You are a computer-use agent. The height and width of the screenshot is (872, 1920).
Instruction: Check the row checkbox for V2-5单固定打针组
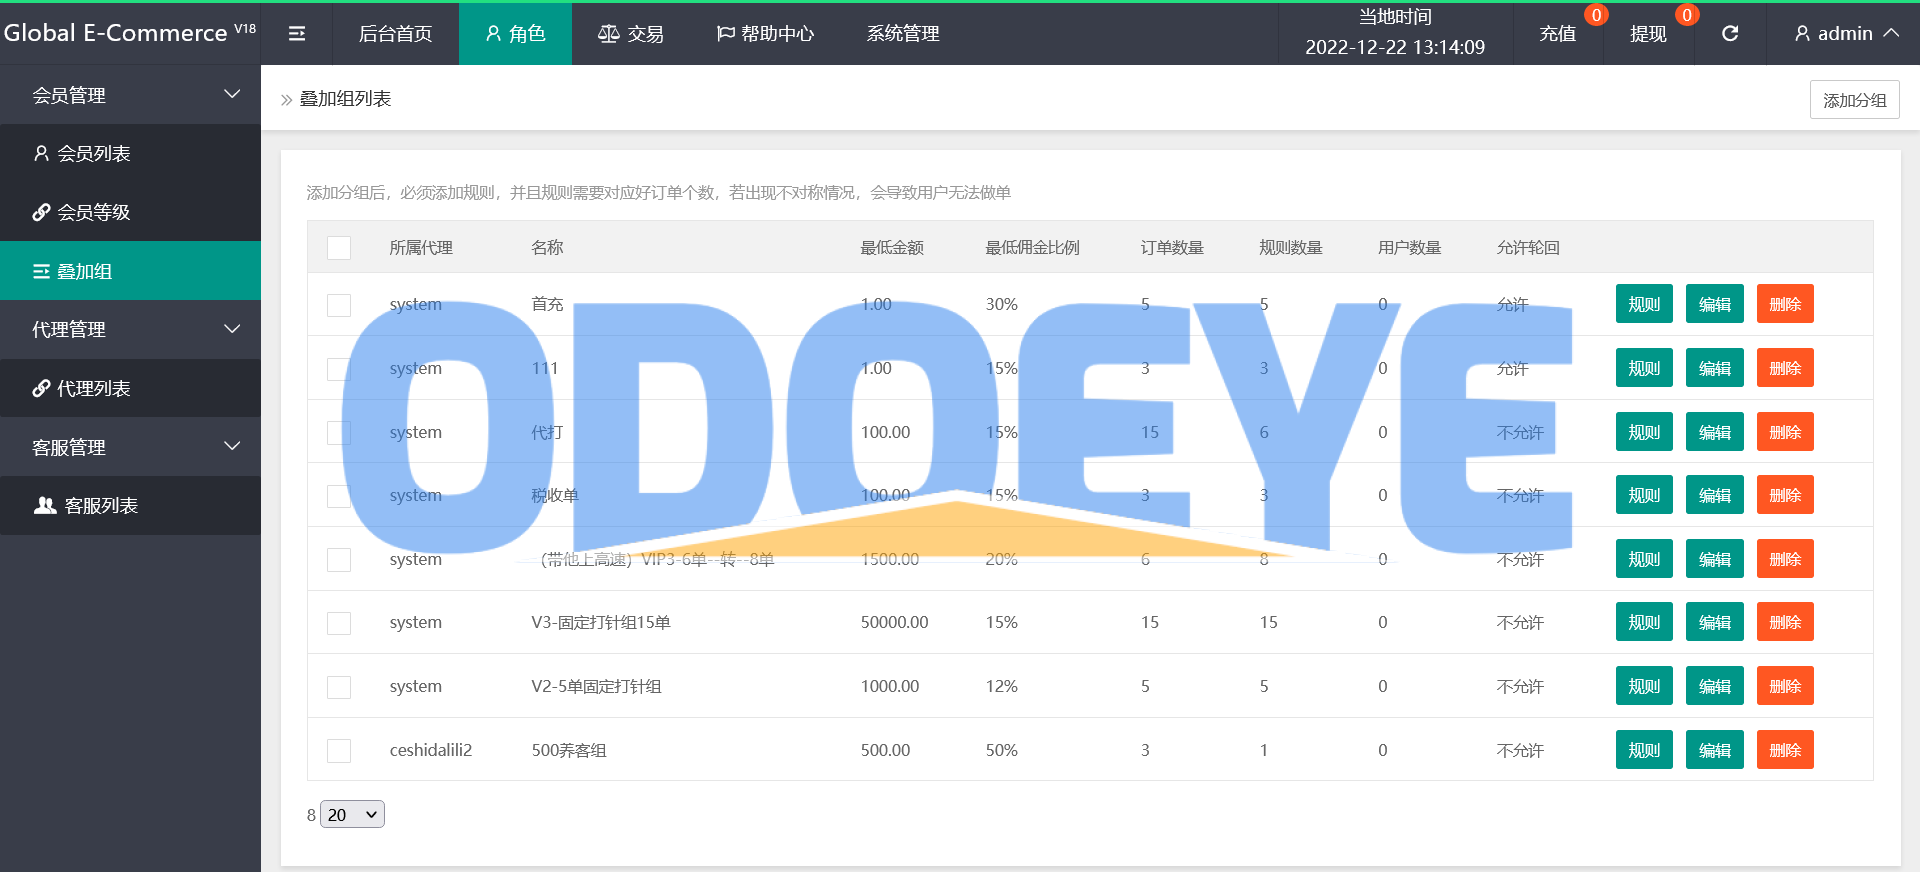(339, 687)
